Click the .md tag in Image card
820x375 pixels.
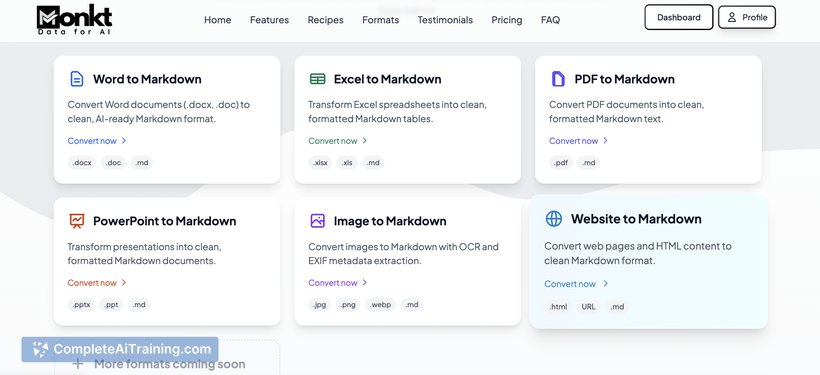(412, 304)
